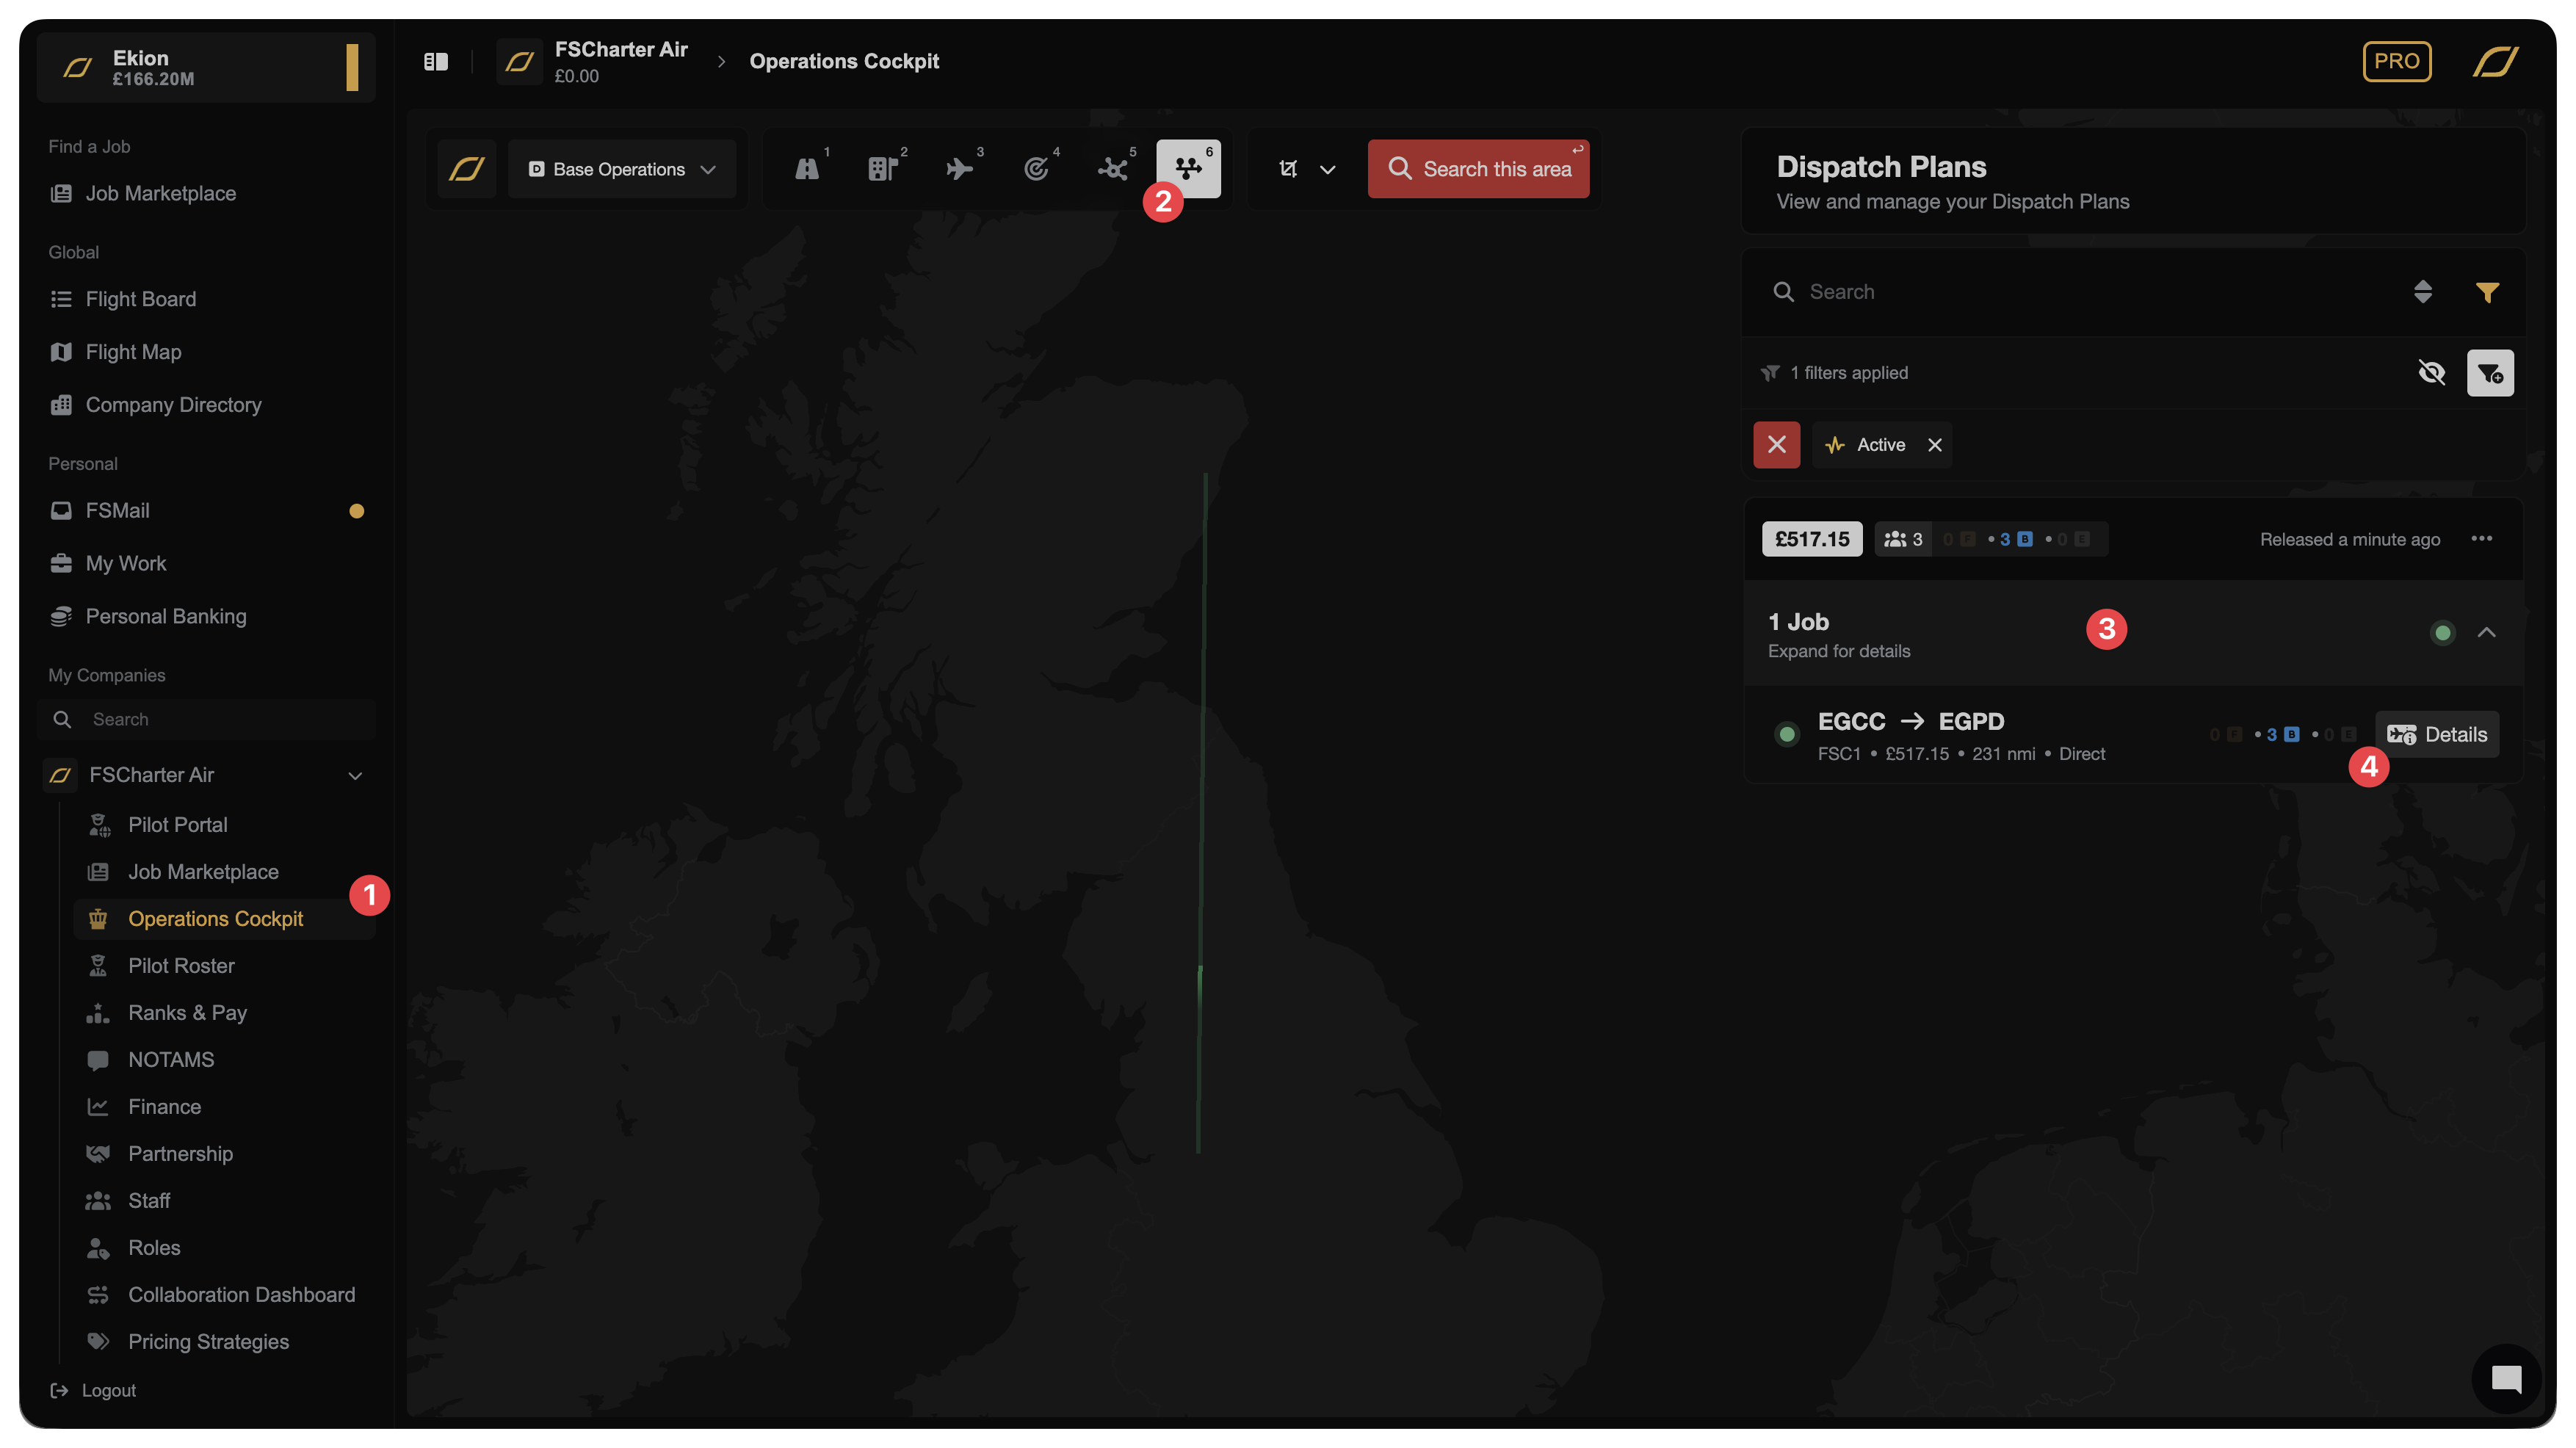
Task: Toggle the sidebar panel layout icon
Action: (x=436, y=62)
